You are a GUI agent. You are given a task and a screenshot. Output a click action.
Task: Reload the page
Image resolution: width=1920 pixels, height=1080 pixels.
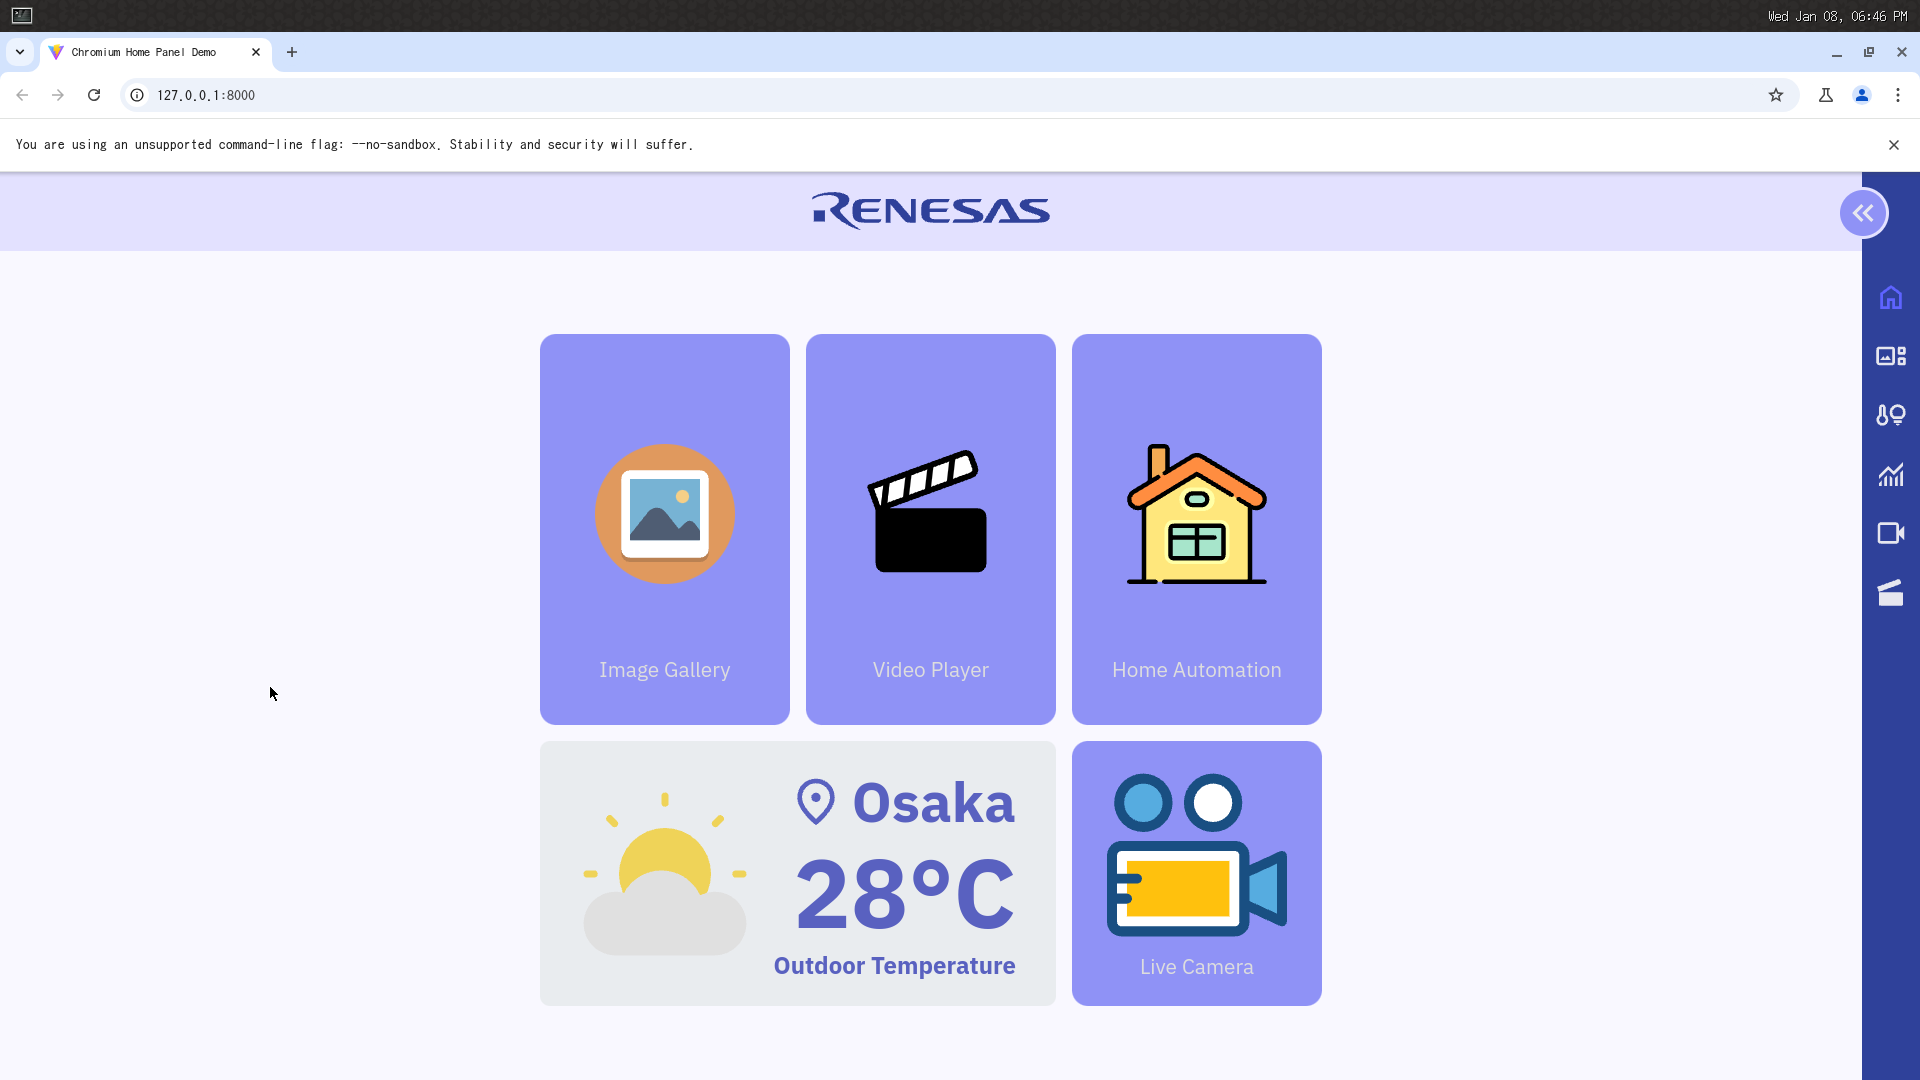pyautogui.click(x=94, y=95)
